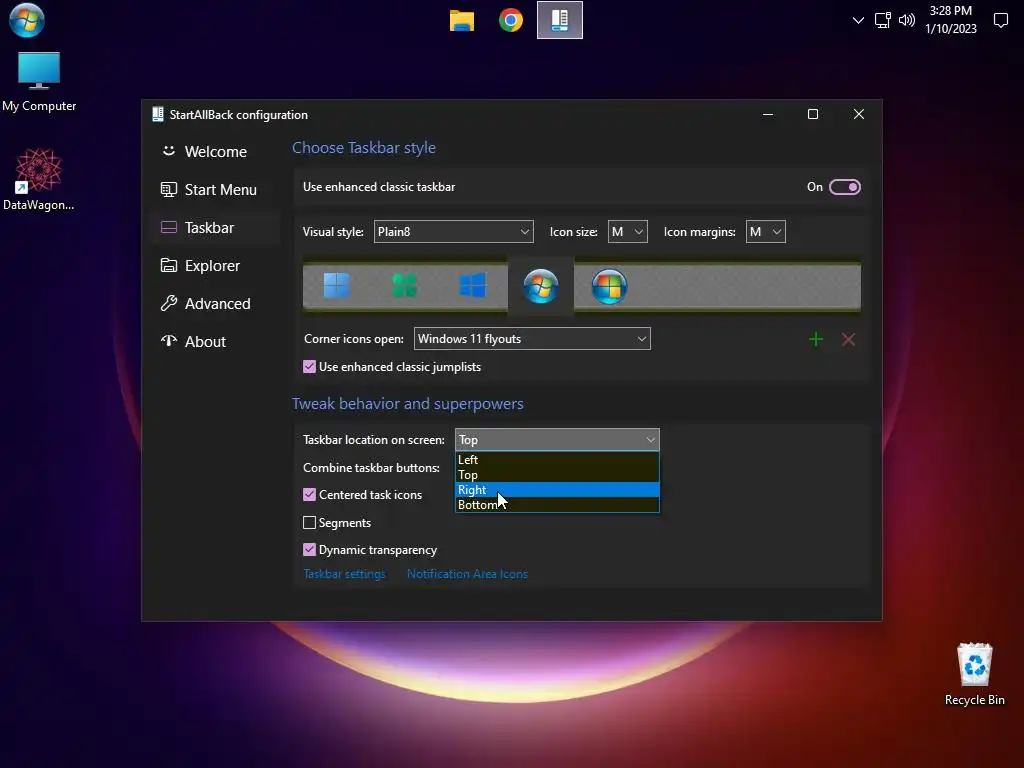1024x768 pixels.
Task: Click the StartAllBack title bar icon
Action: point(157,114)
